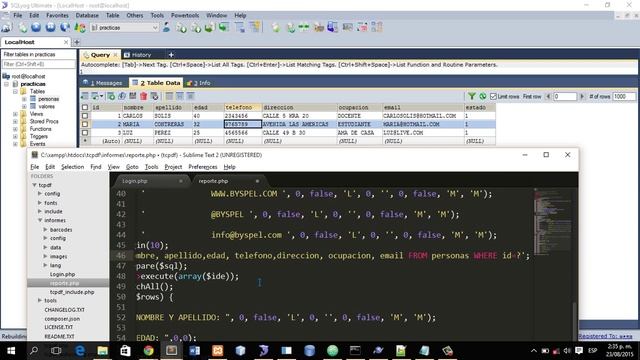Expand the barcodes folder in Sublime sidebar

coord(45,230)
